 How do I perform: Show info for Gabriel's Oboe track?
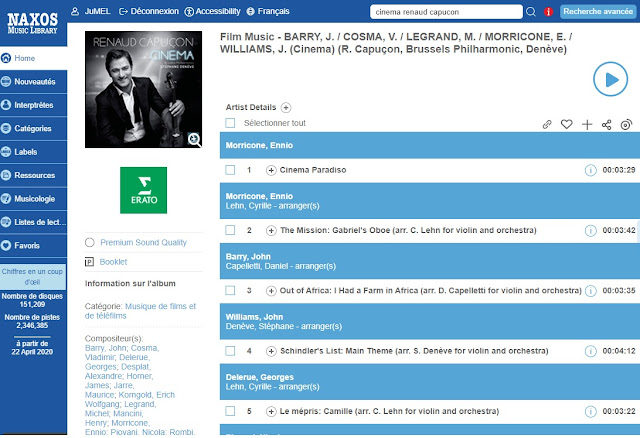[x=590, y=231]
